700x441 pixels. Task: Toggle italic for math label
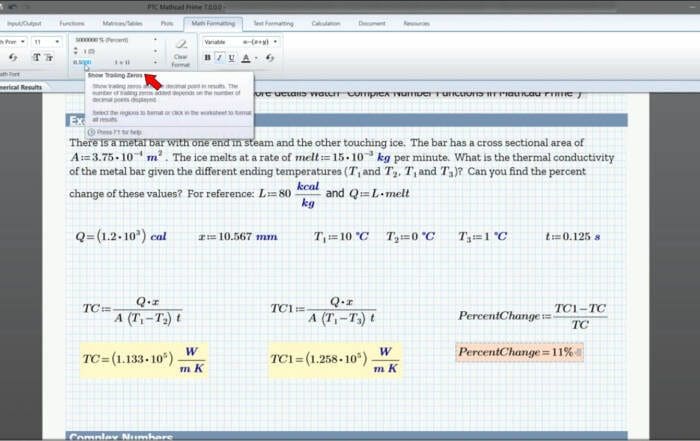[219, 58]
